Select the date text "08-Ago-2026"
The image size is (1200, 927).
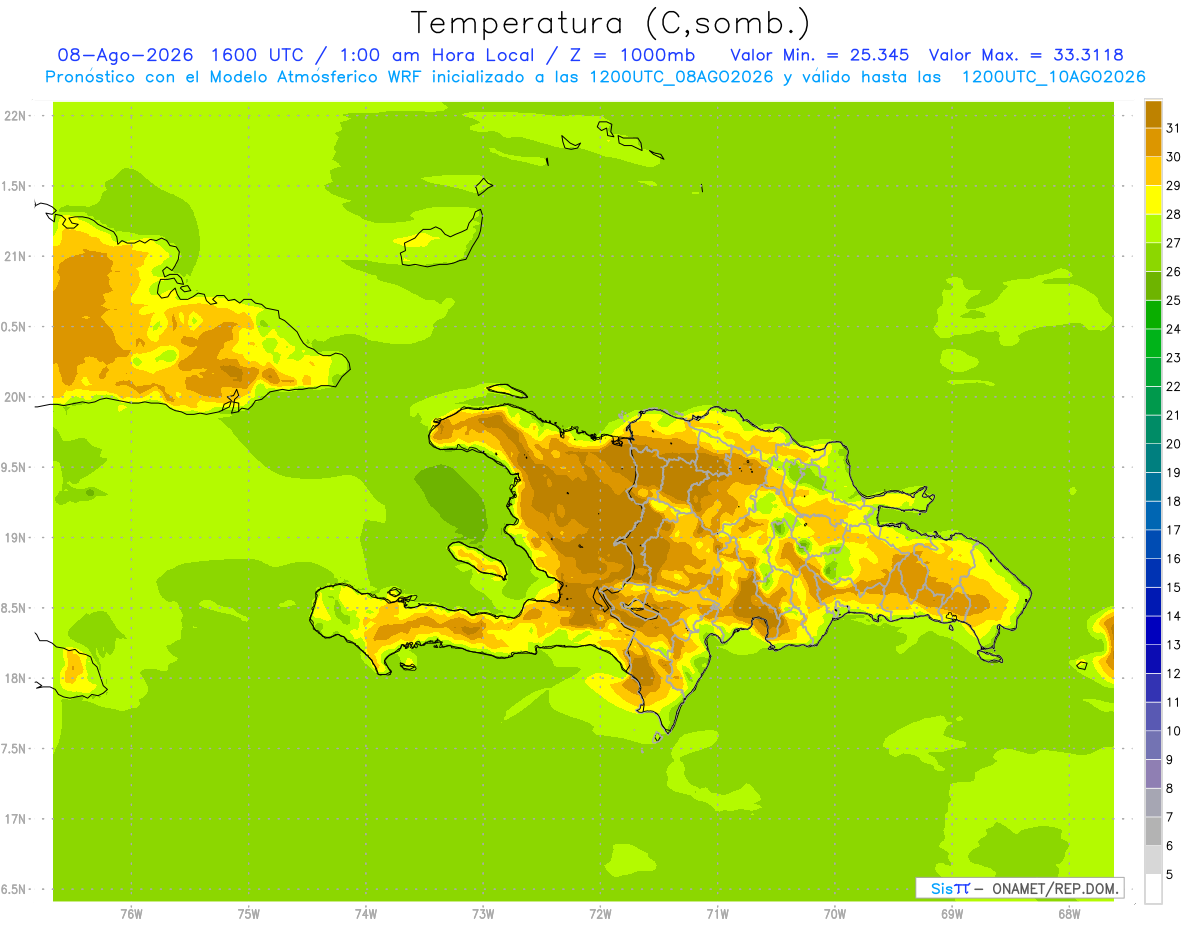(x=124, y=55)
